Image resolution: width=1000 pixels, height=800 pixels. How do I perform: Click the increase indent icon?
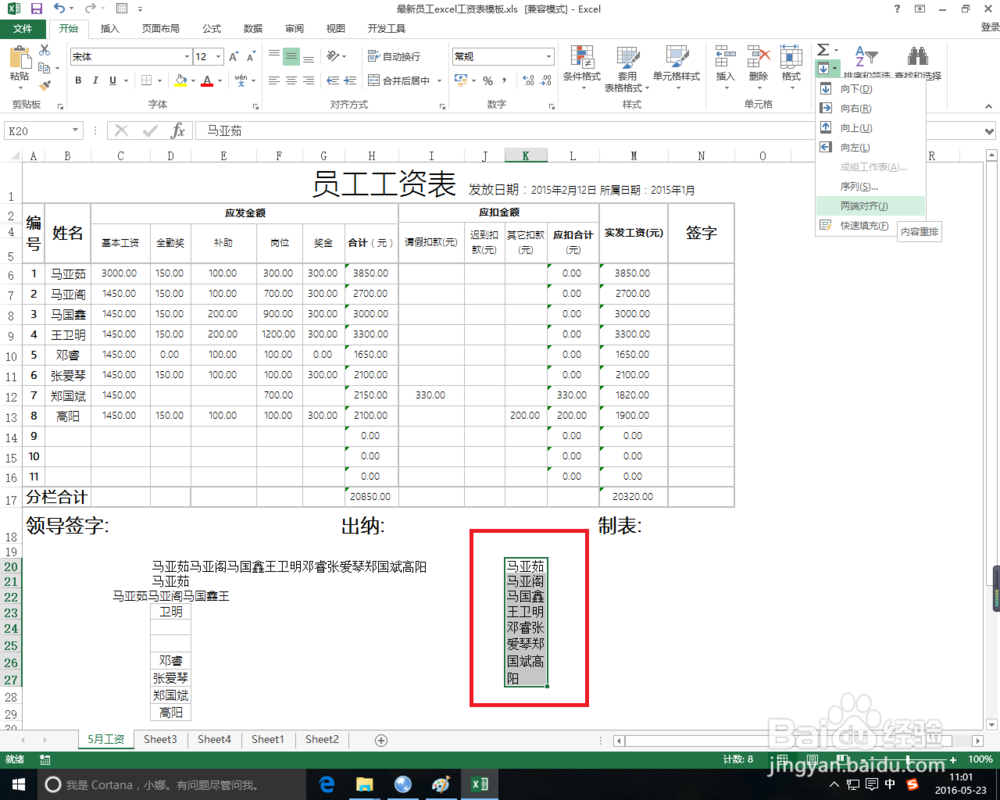350,80
